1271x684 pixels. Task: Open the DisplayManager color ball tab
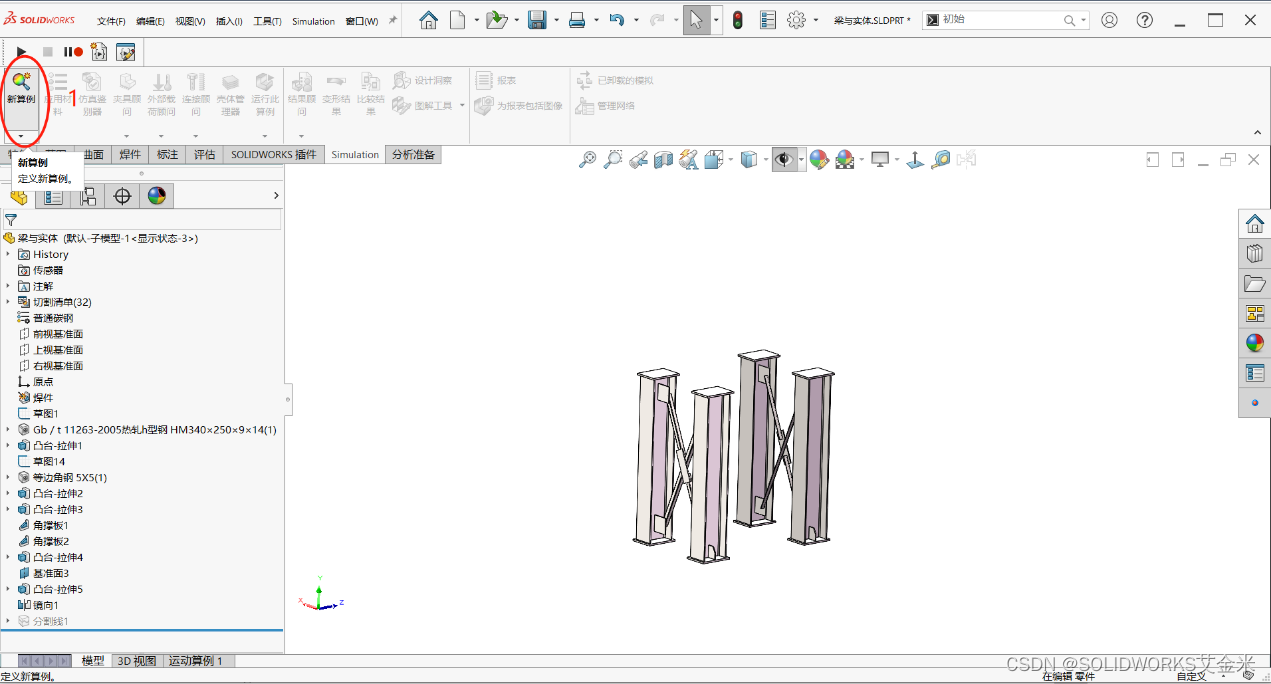click(x=157, y=196)
